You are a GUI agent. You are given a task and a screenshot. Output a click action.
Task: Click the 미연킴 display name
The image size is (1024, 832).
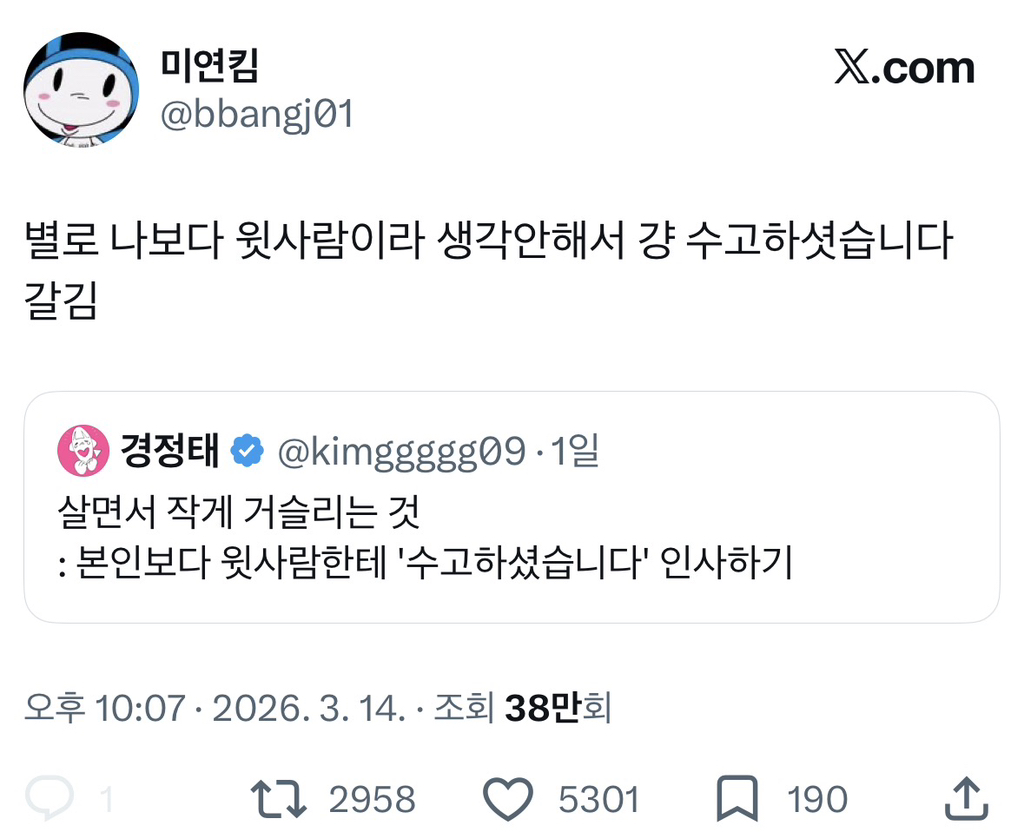click(210, 66)
